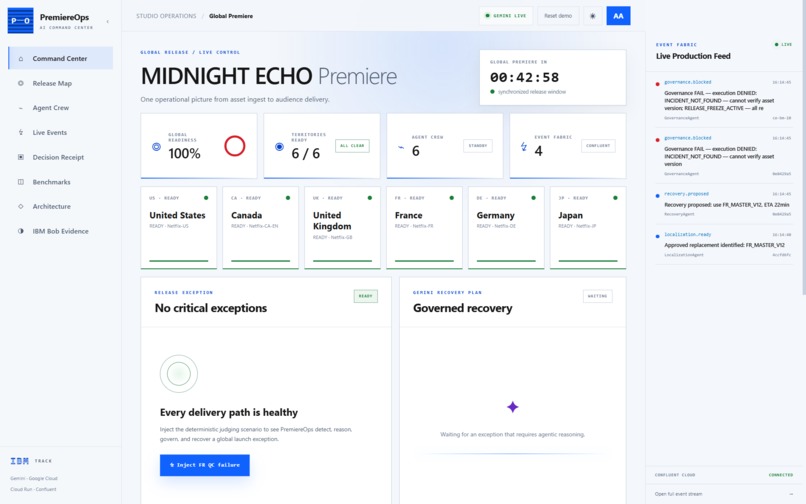Click the Command Center home icon

point(21,59)
